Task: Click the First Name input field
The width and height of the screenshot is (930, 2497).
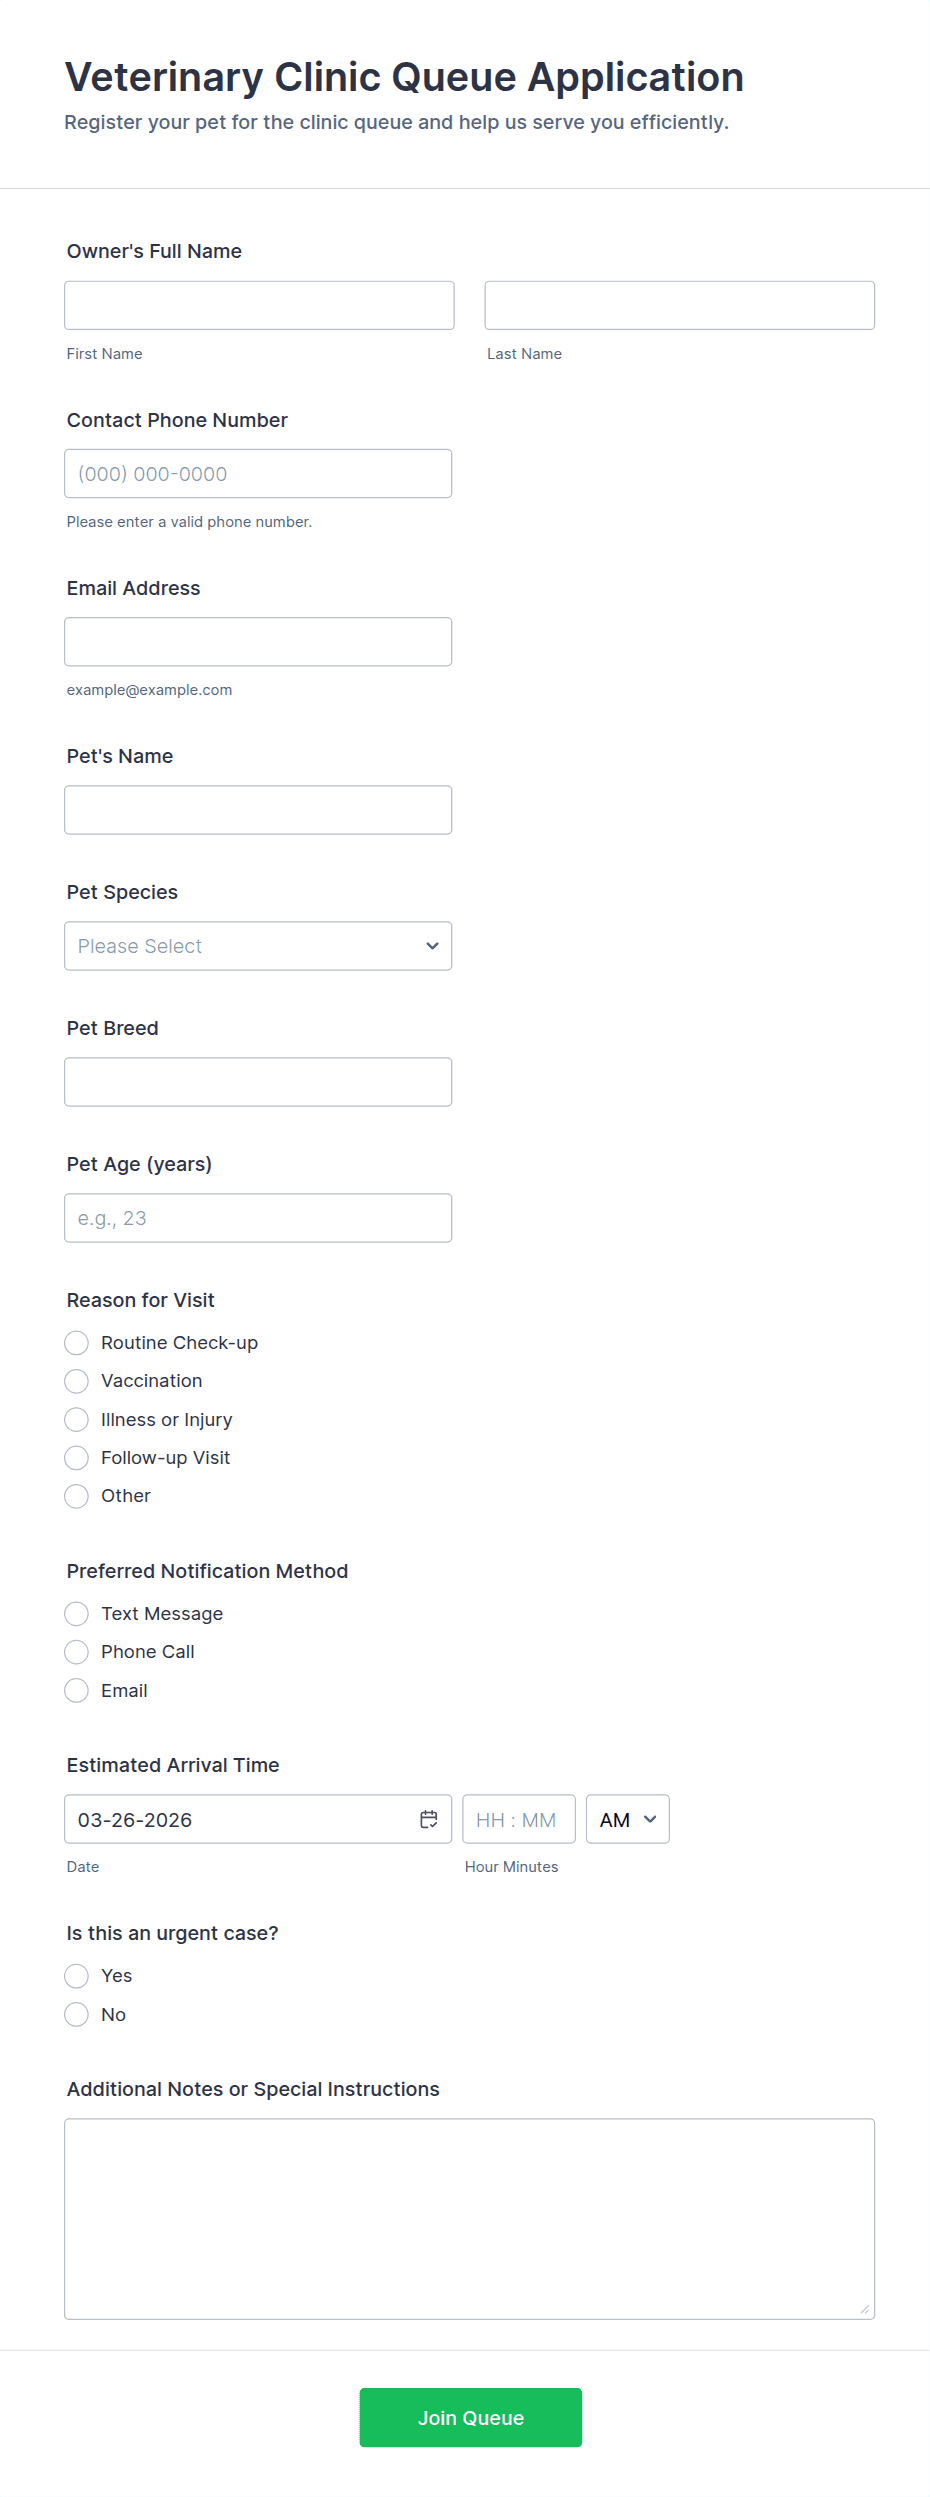Action: [x=259, y=305]
